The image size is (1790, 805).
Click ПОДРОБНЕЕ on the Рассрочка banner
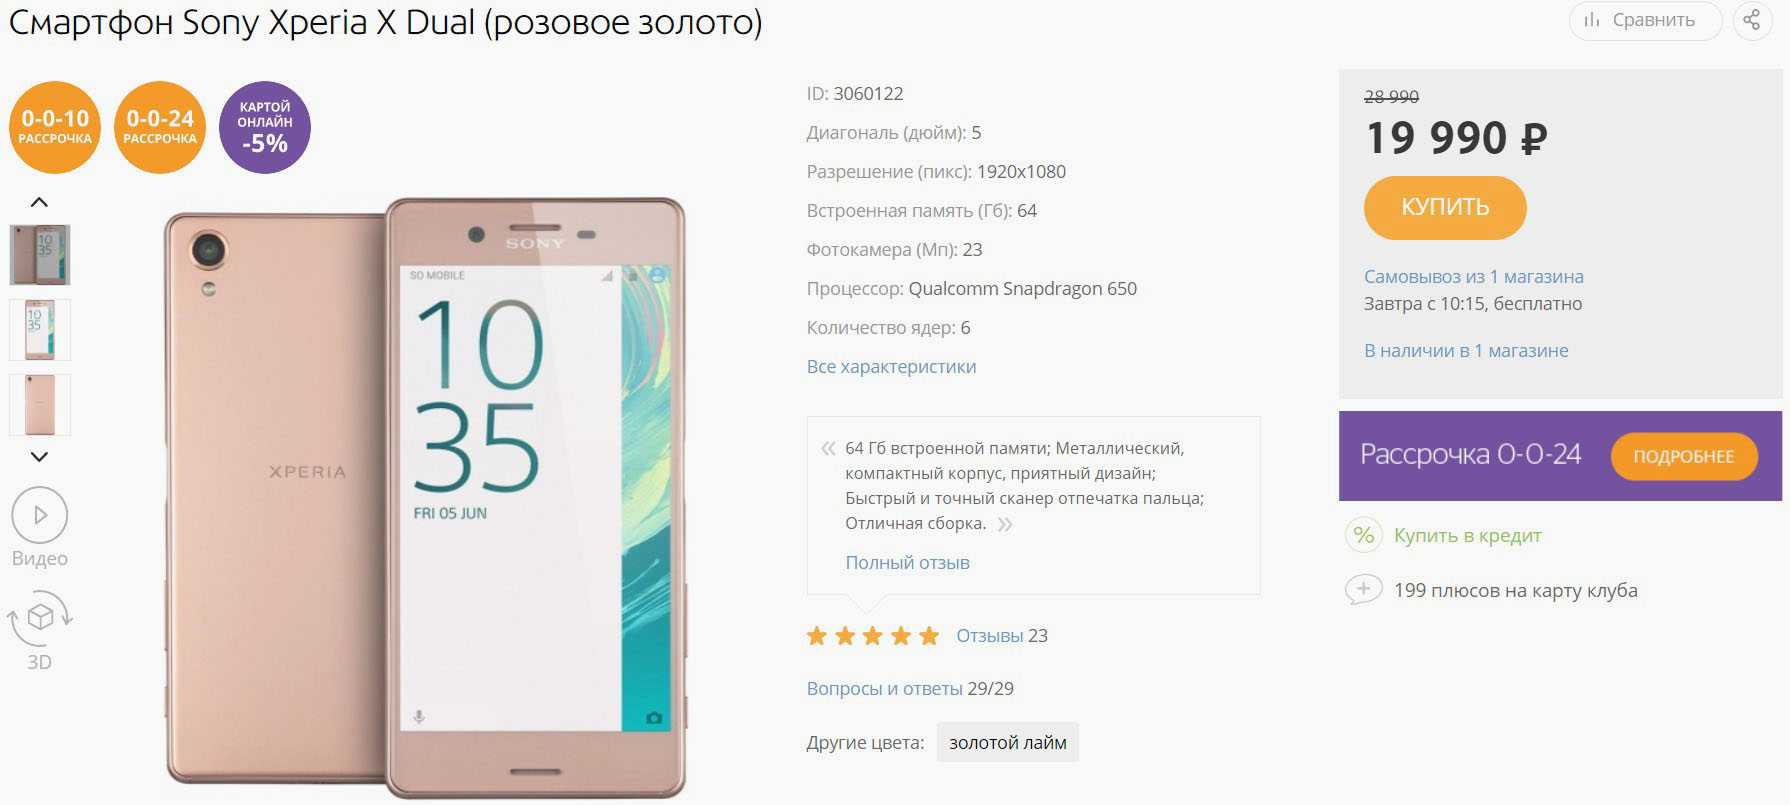click(x=1684, y=456)
